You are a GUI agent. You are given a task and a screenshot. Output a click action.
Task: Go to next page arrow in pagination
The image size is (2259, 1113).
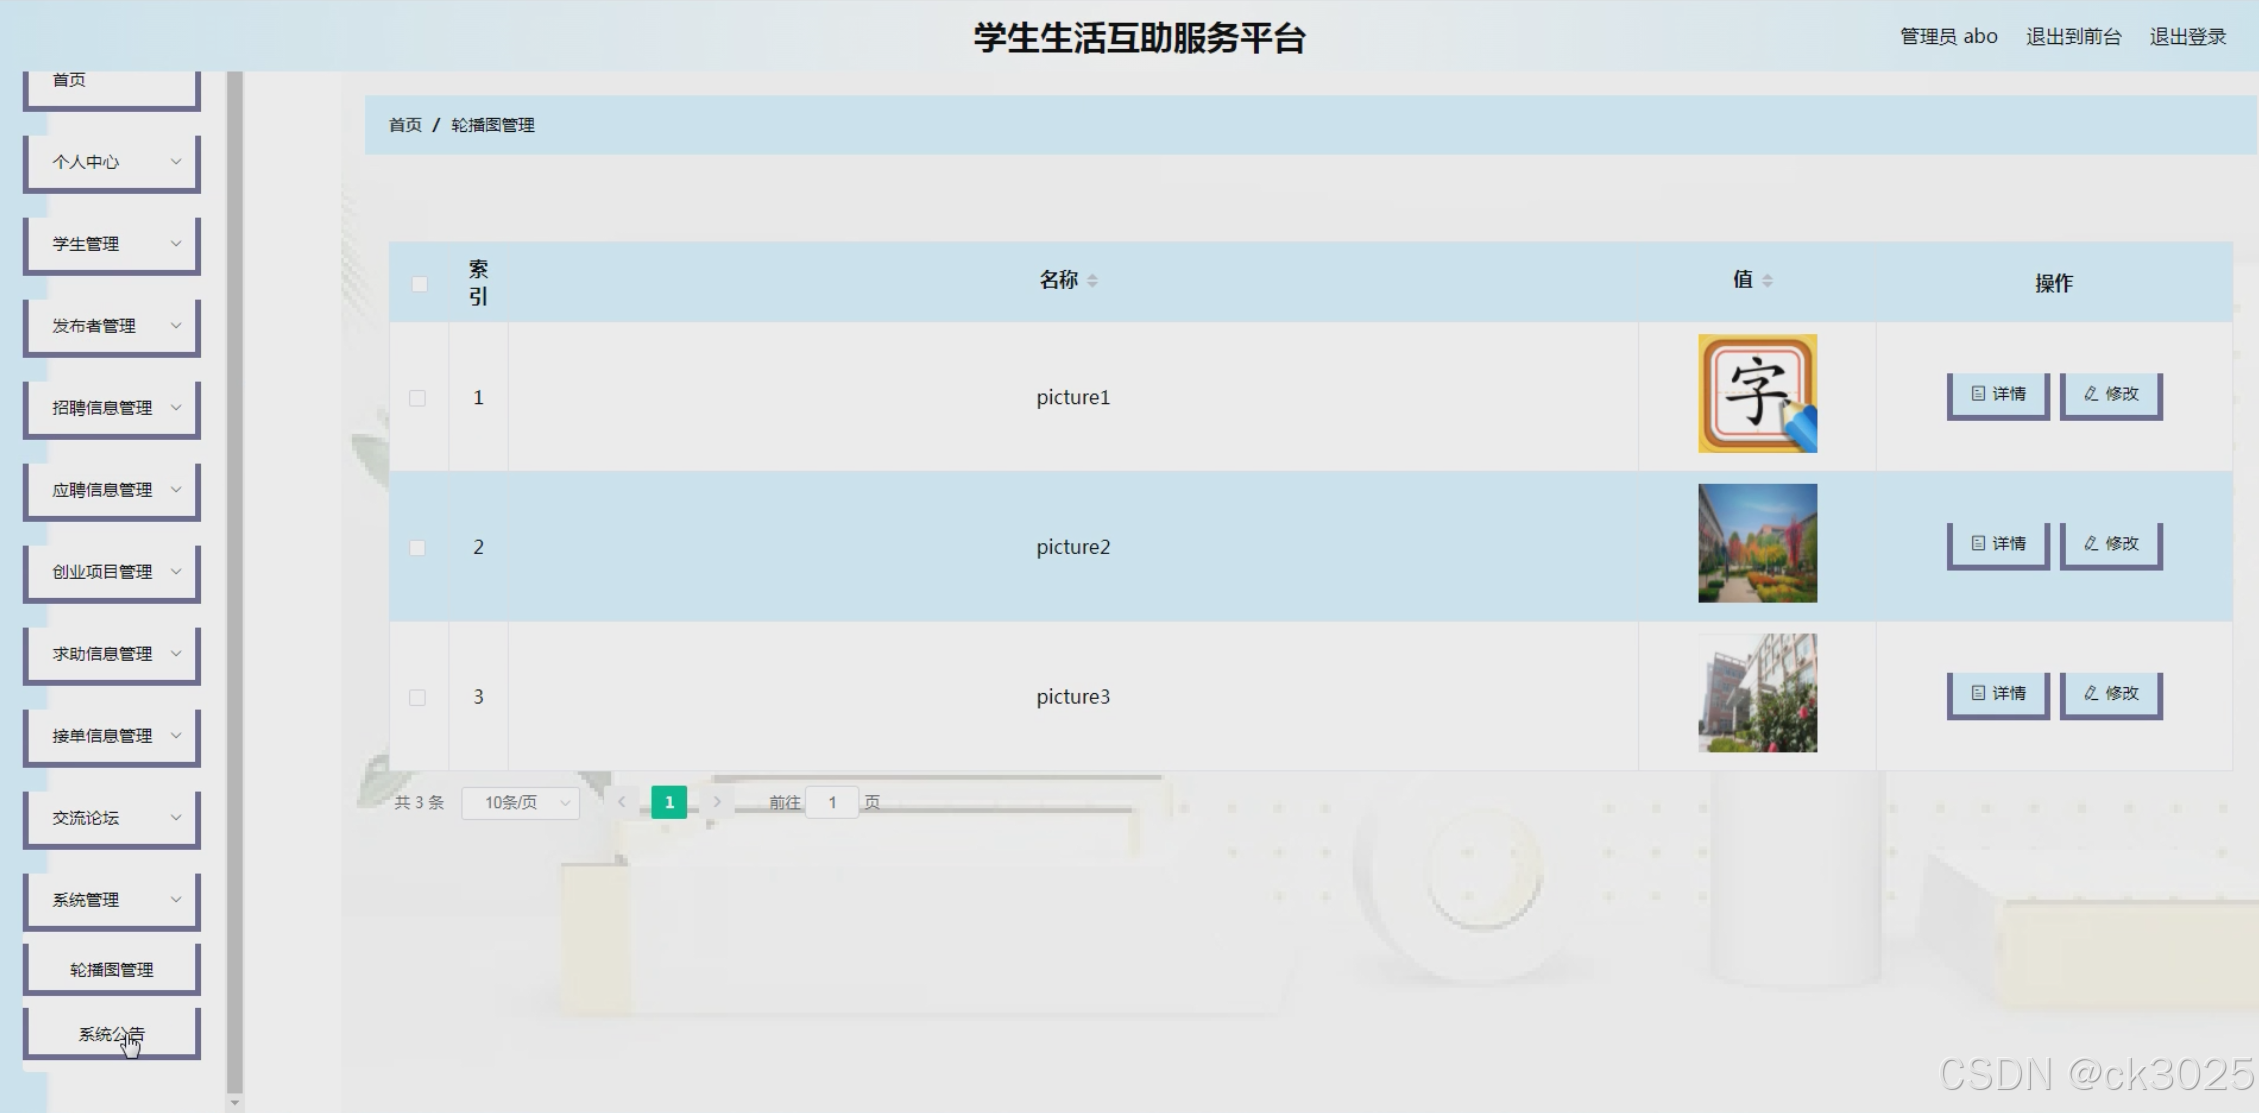[x=716, y=802]
